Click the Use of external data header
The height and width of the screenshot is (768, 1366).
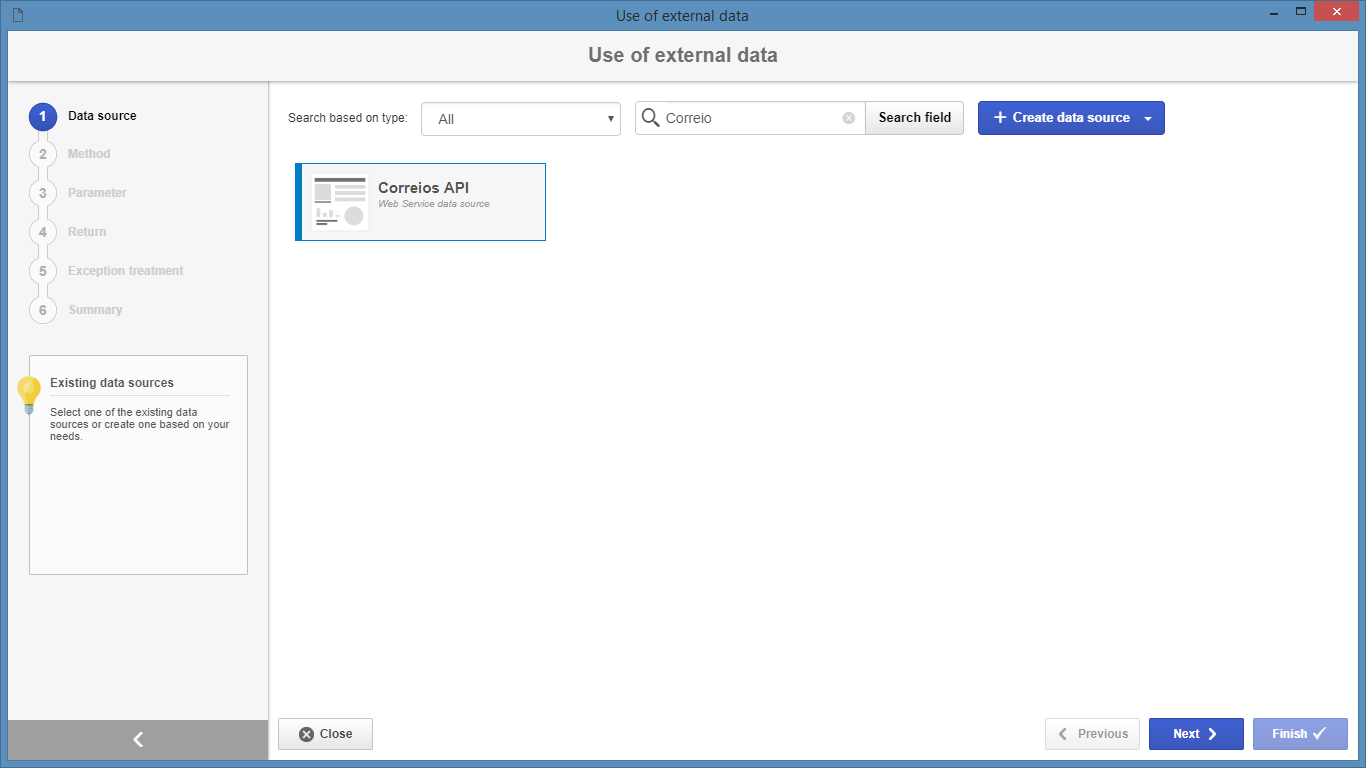683,55
